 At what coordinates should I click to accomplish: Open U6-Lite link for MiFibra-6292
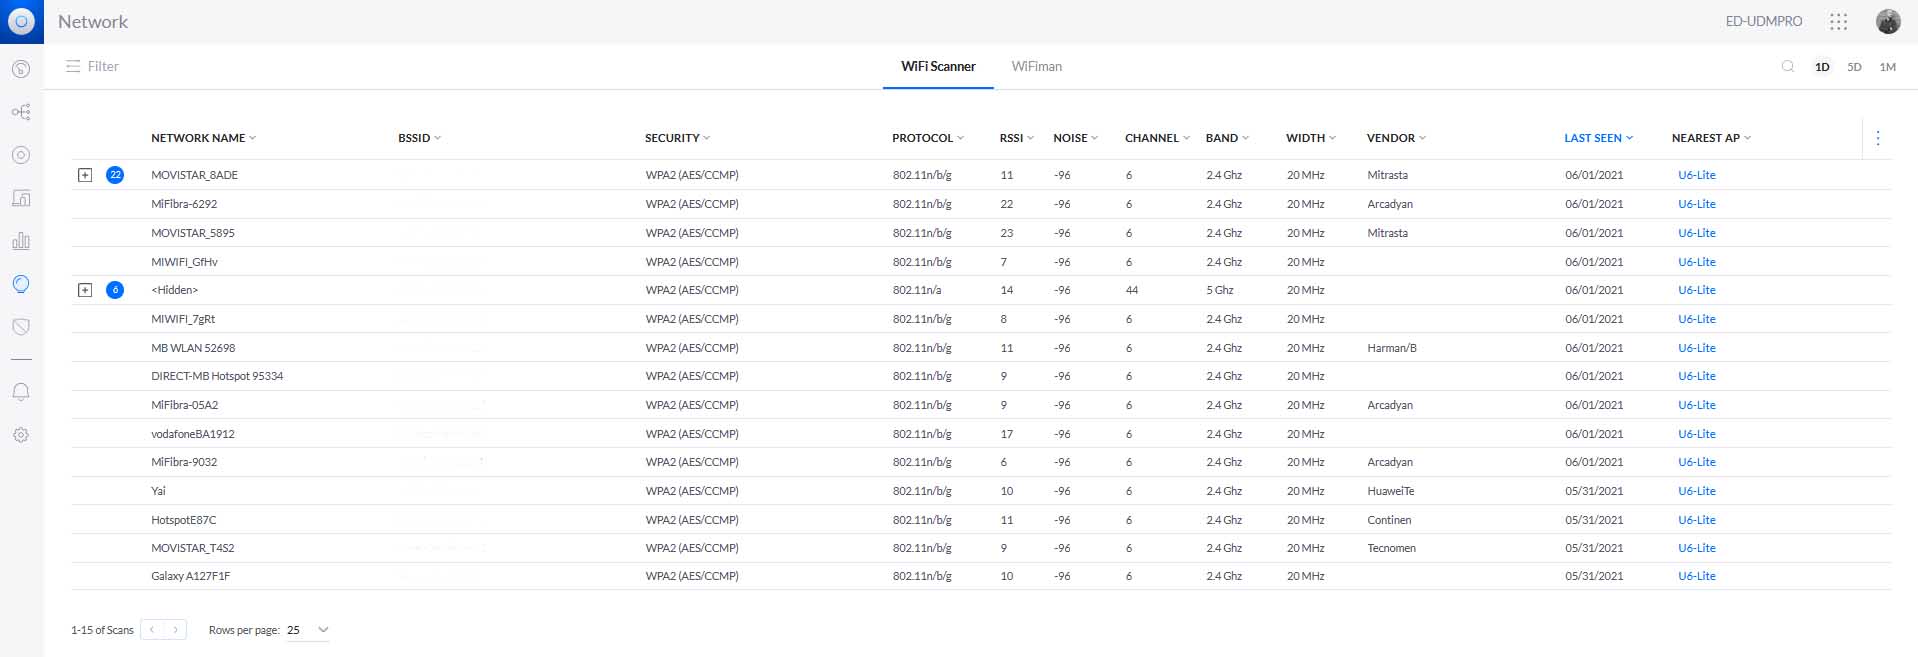(1696, 204)
